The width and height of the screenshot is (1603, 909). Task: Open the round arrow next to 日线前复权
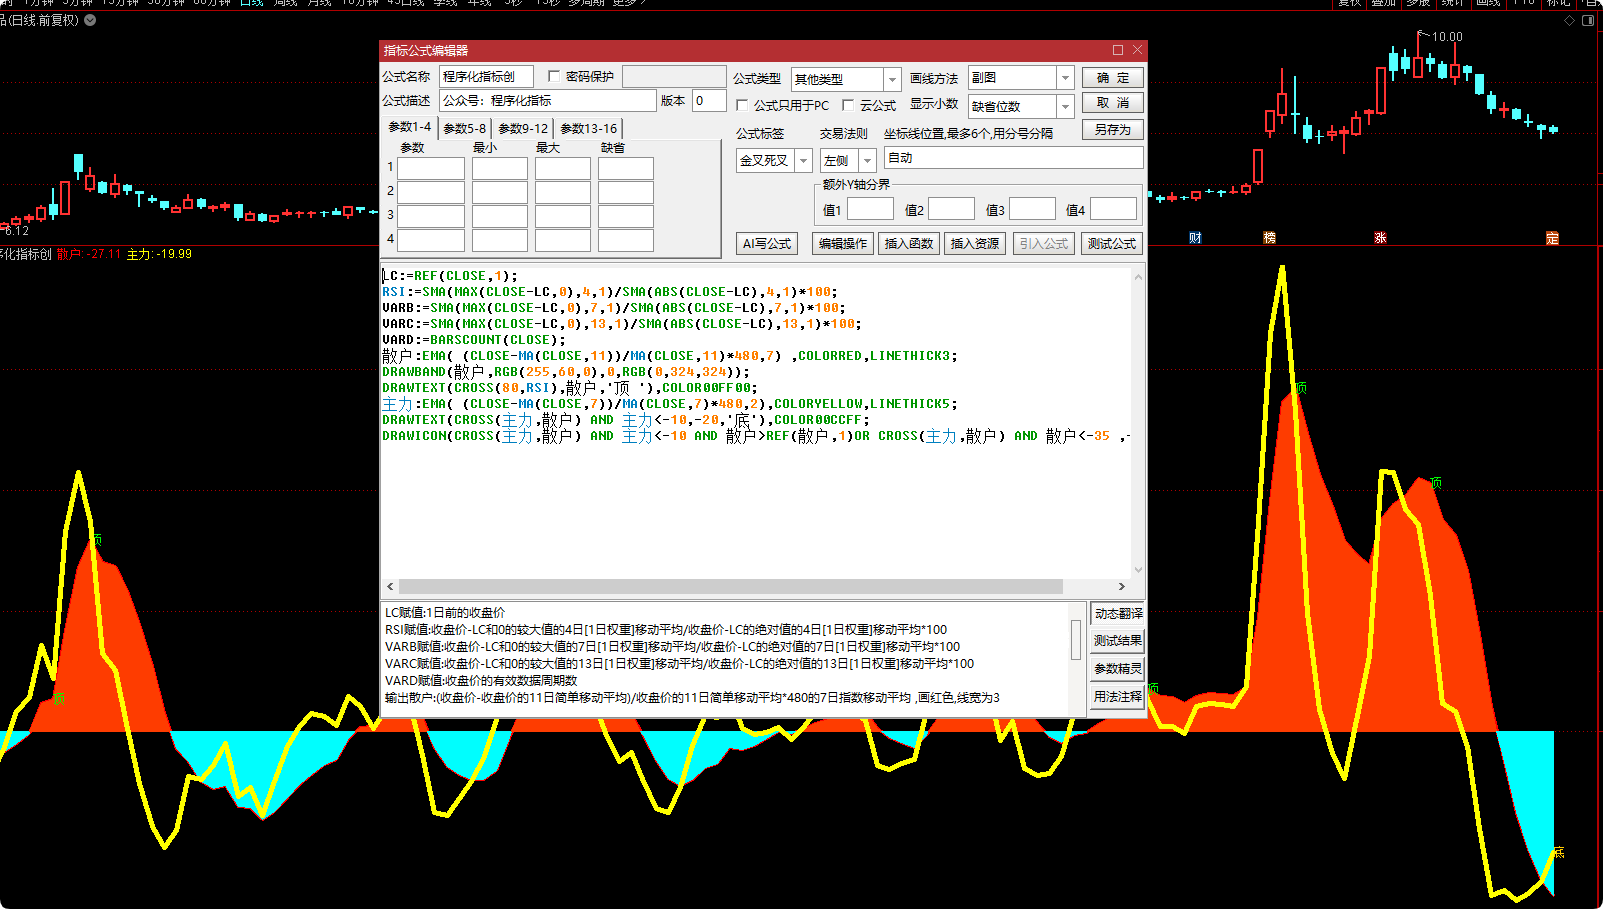[90, 20]
